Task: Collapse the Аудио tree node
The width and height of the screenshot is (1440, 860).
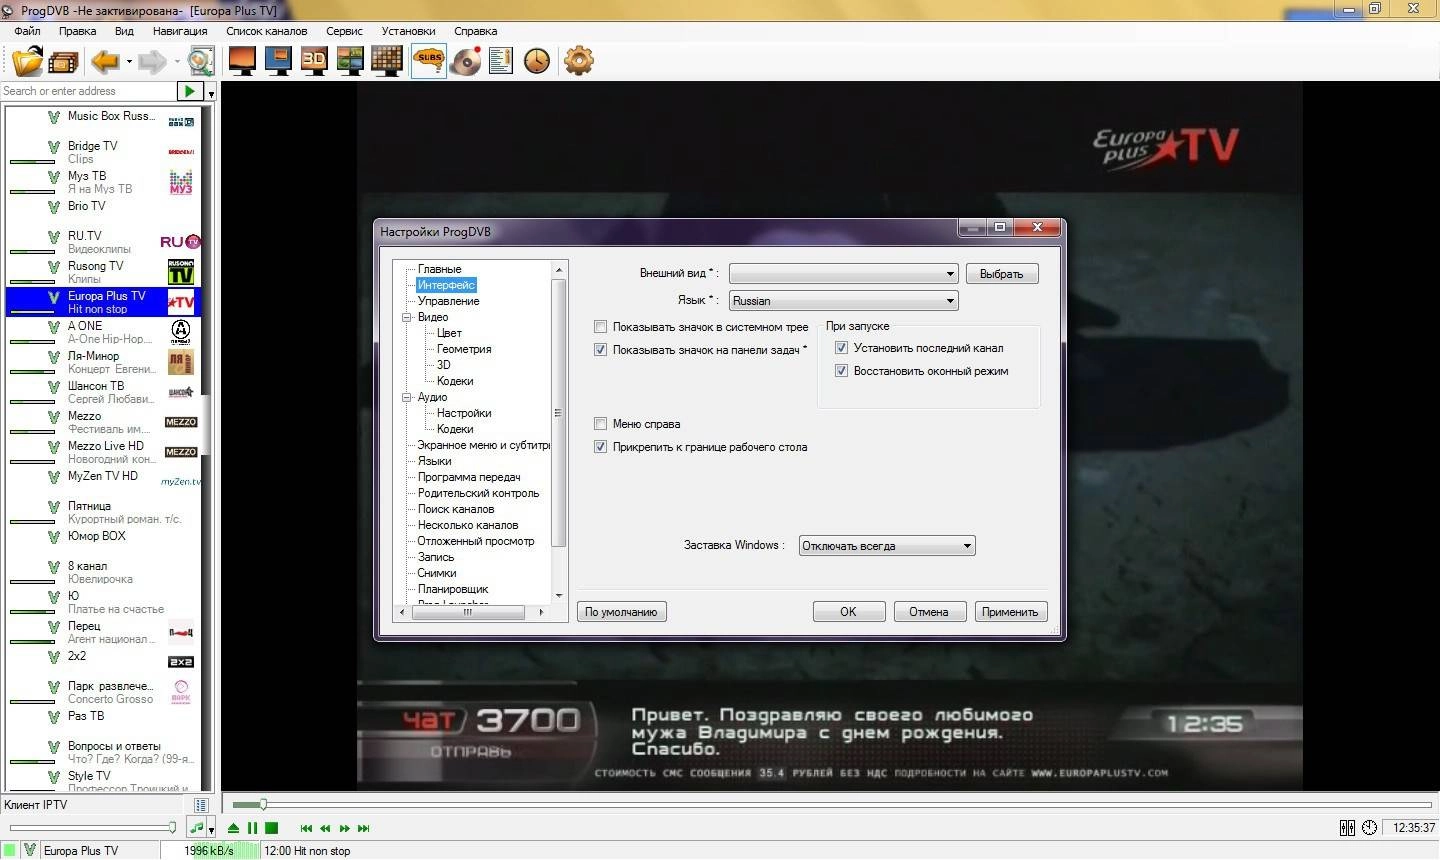Action: [407, 397]
